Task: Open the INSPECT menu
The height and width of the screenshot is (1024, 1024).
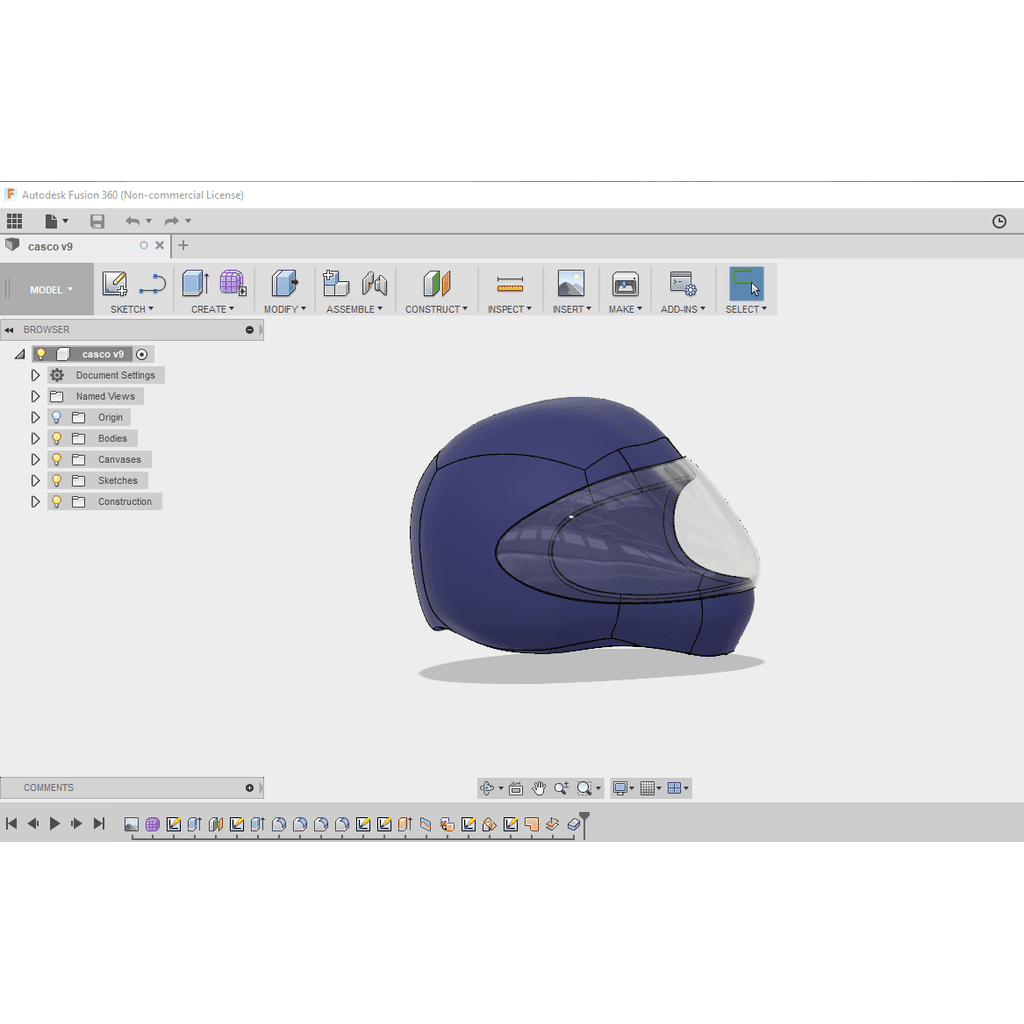Action: coord(509,310)
